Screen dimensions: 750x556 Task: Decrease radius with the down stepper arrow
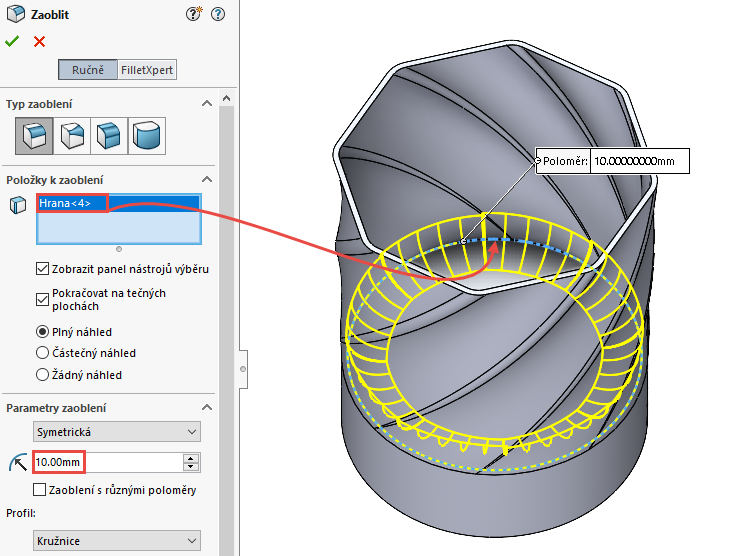pos(191,467)
